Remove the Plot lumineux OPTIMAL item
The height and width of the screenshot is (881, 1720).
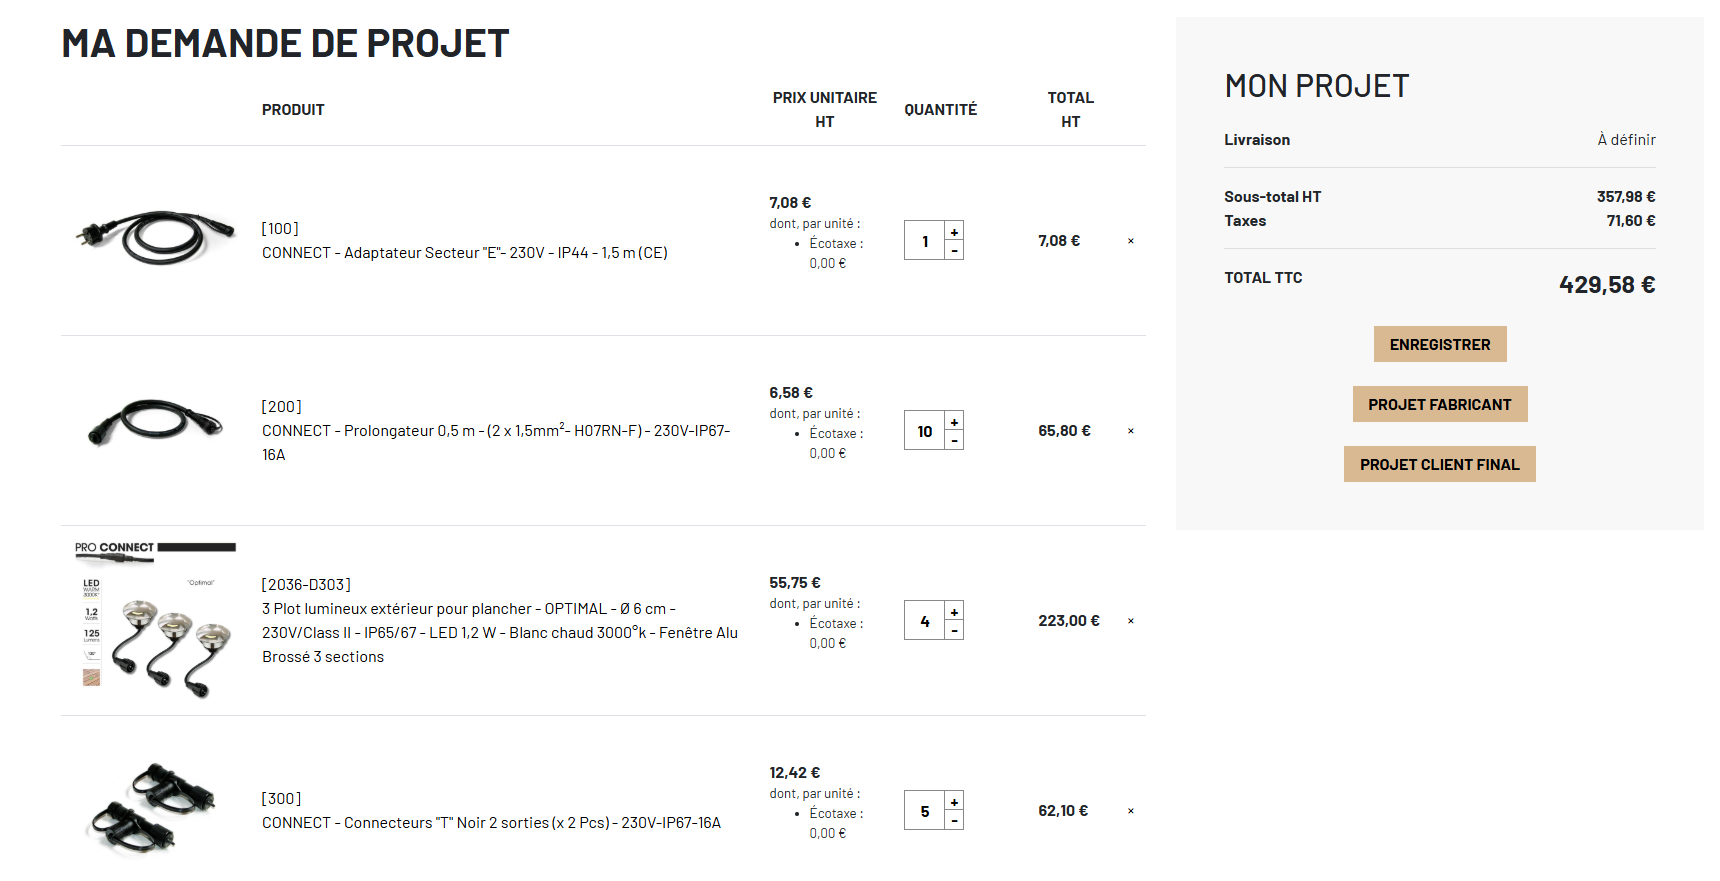(x=1131, y=621)
